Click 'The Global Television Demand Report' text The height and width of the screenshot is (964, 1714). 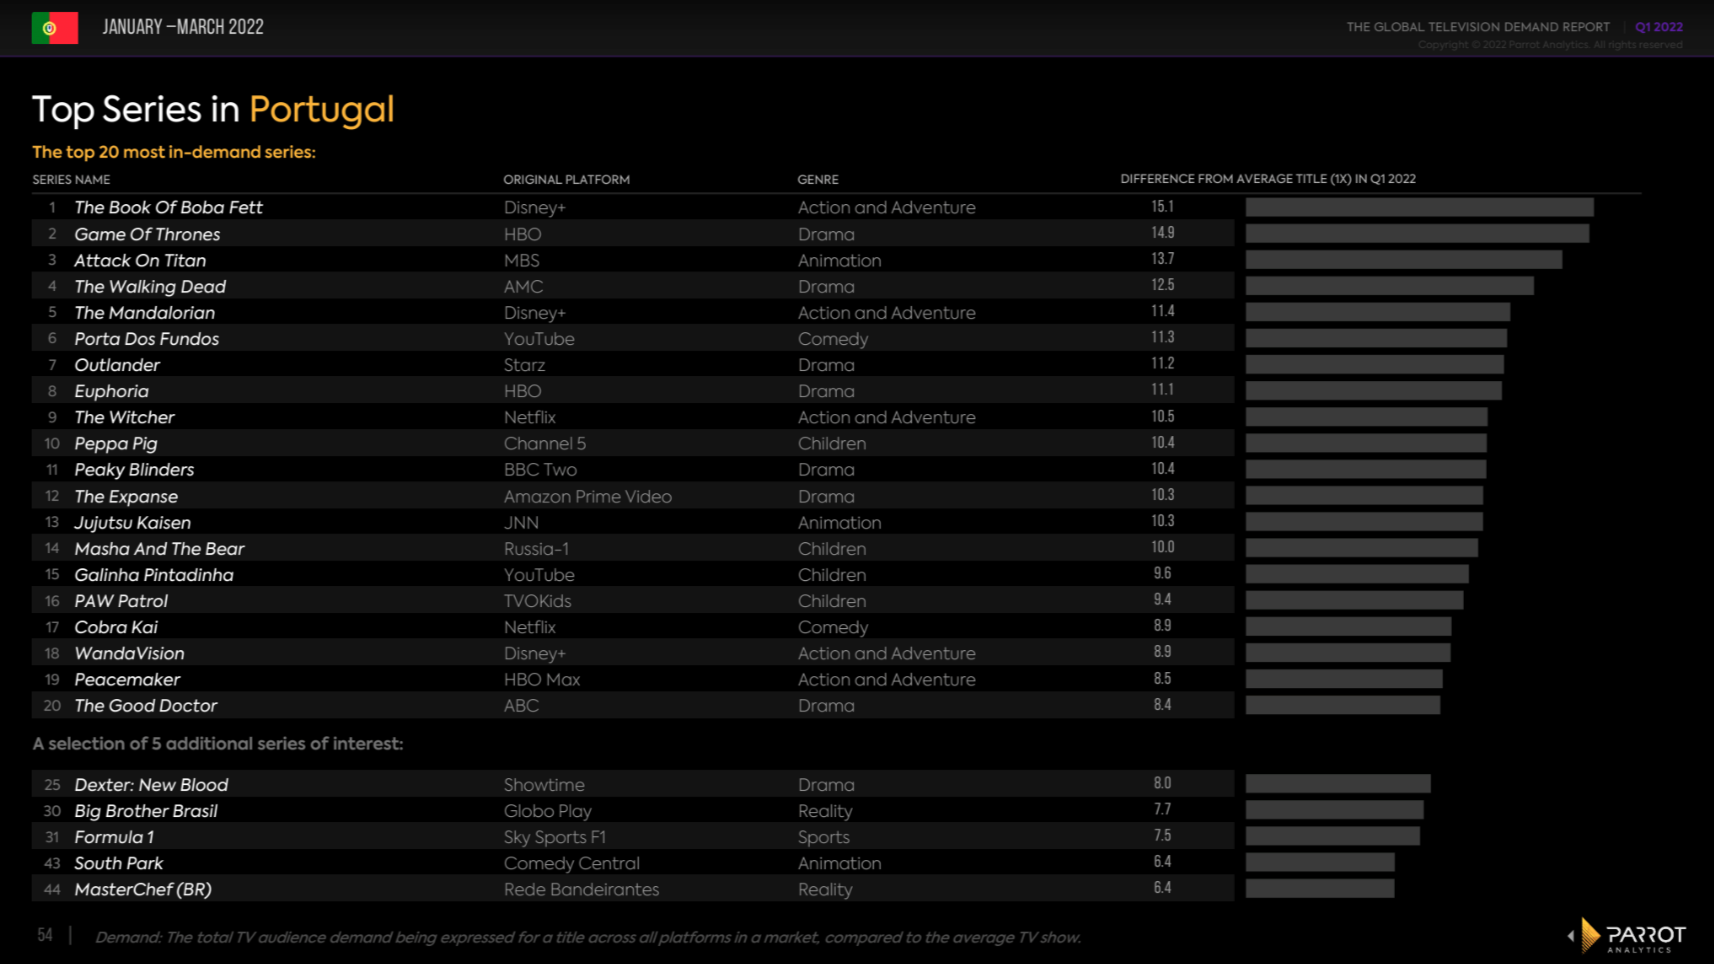[x=1478, y=27]
